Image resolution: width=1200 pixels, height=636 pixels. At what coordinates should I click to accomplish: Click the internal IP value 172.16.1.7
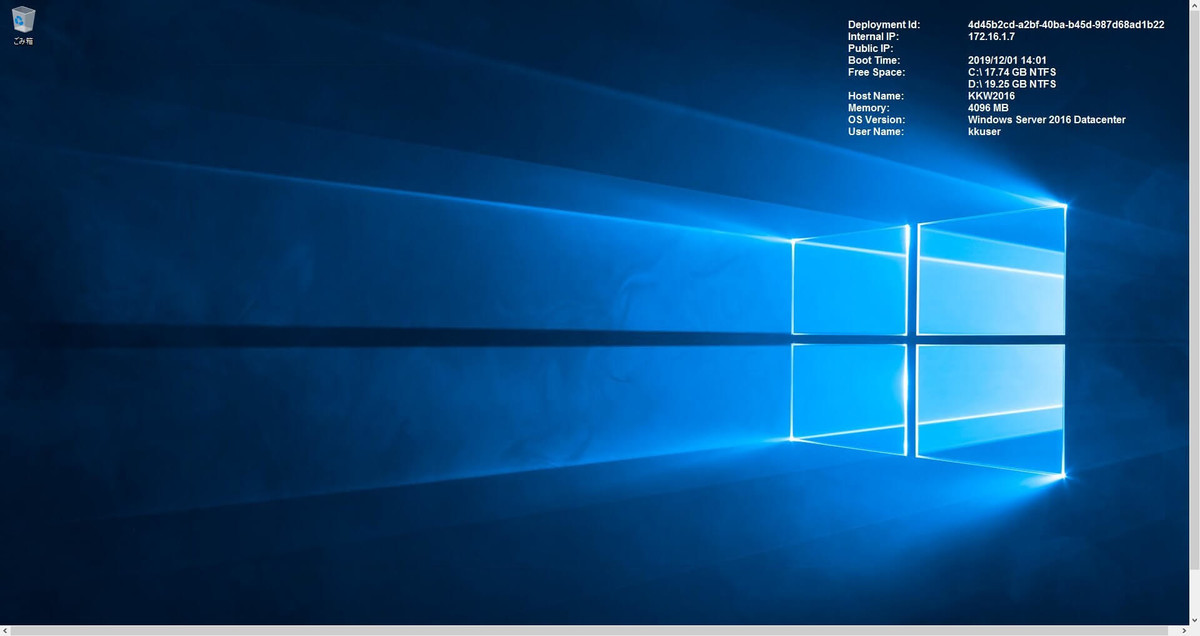(x=991, y=37)
